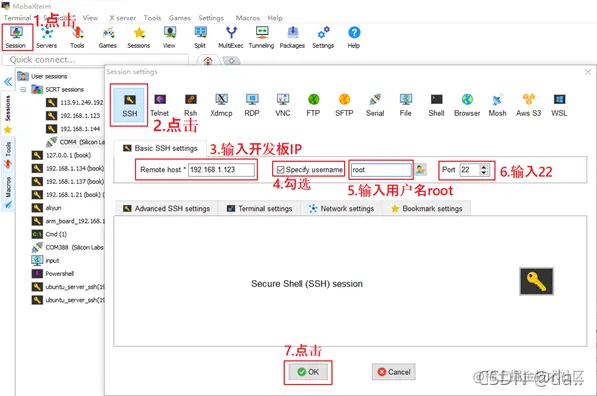Select the VNC session type
Screen dimensions: 597x396
point(283,105)
